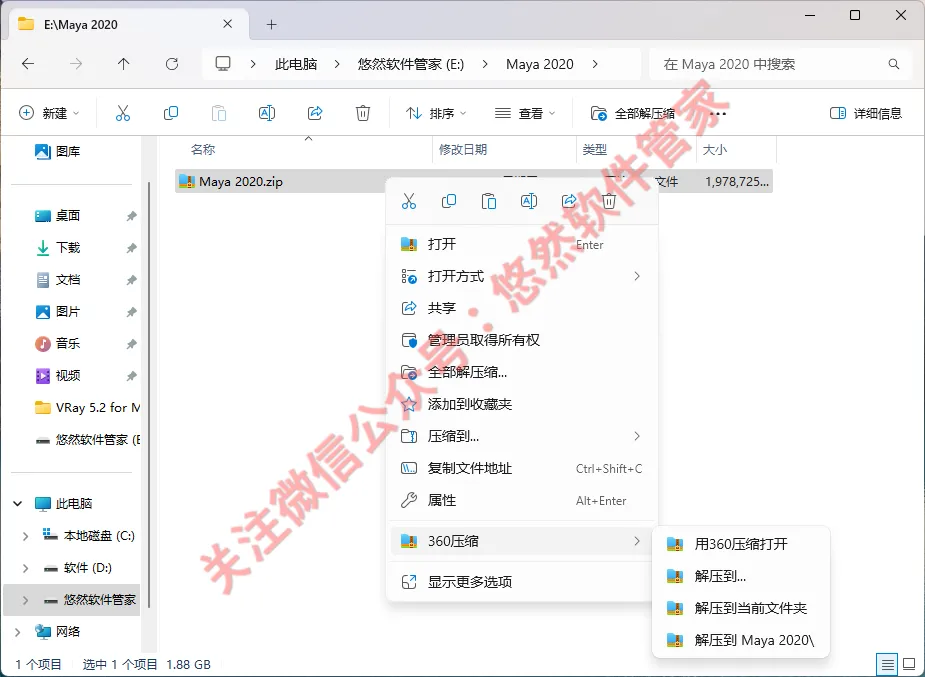
Task: Click the Copy icon in the context menu
Action: click(x=449, y=202)
